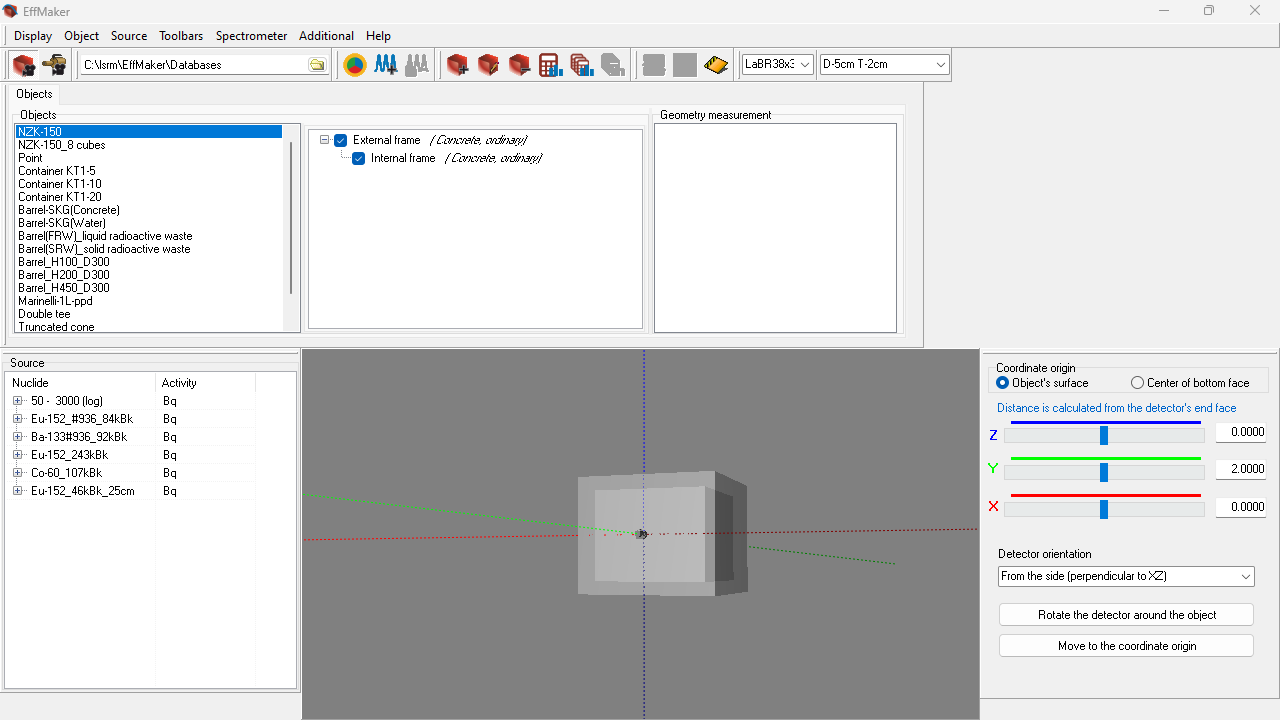
Task: Click Move to the coordinate origin button
Action: [x=1126, y=646]
